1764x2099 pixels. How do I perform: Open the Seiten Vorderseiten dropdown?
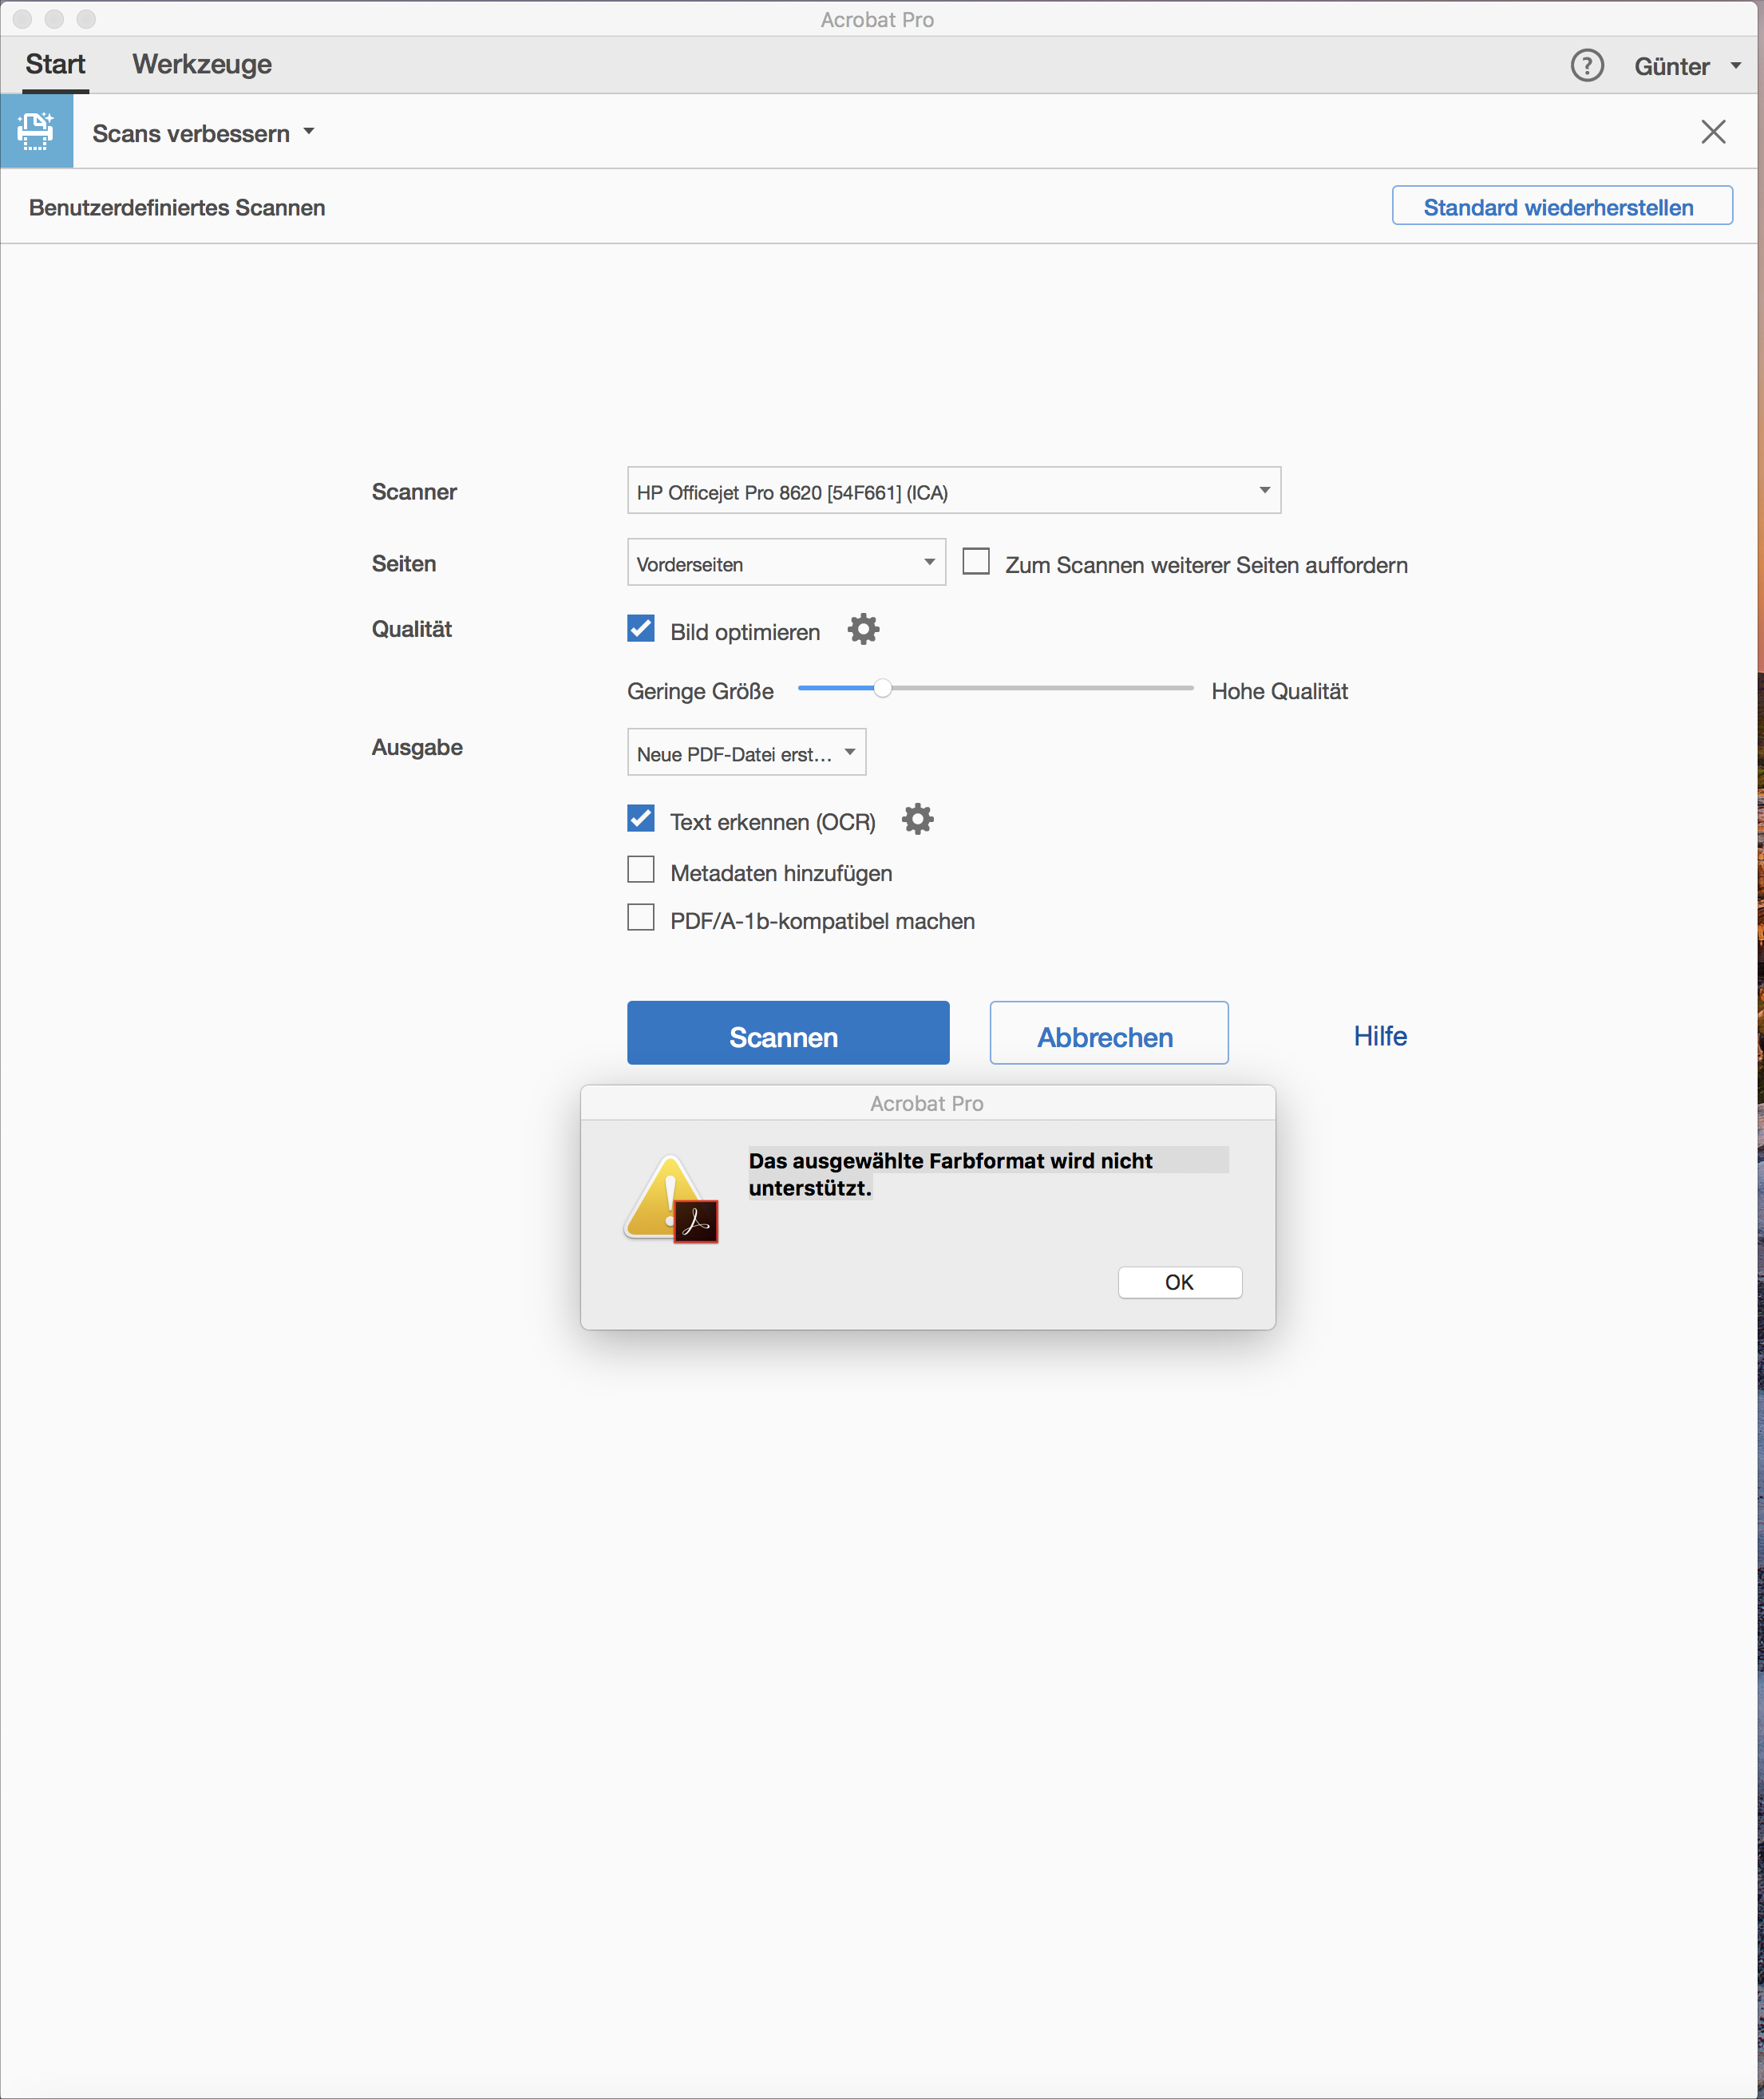pos(786,563)
